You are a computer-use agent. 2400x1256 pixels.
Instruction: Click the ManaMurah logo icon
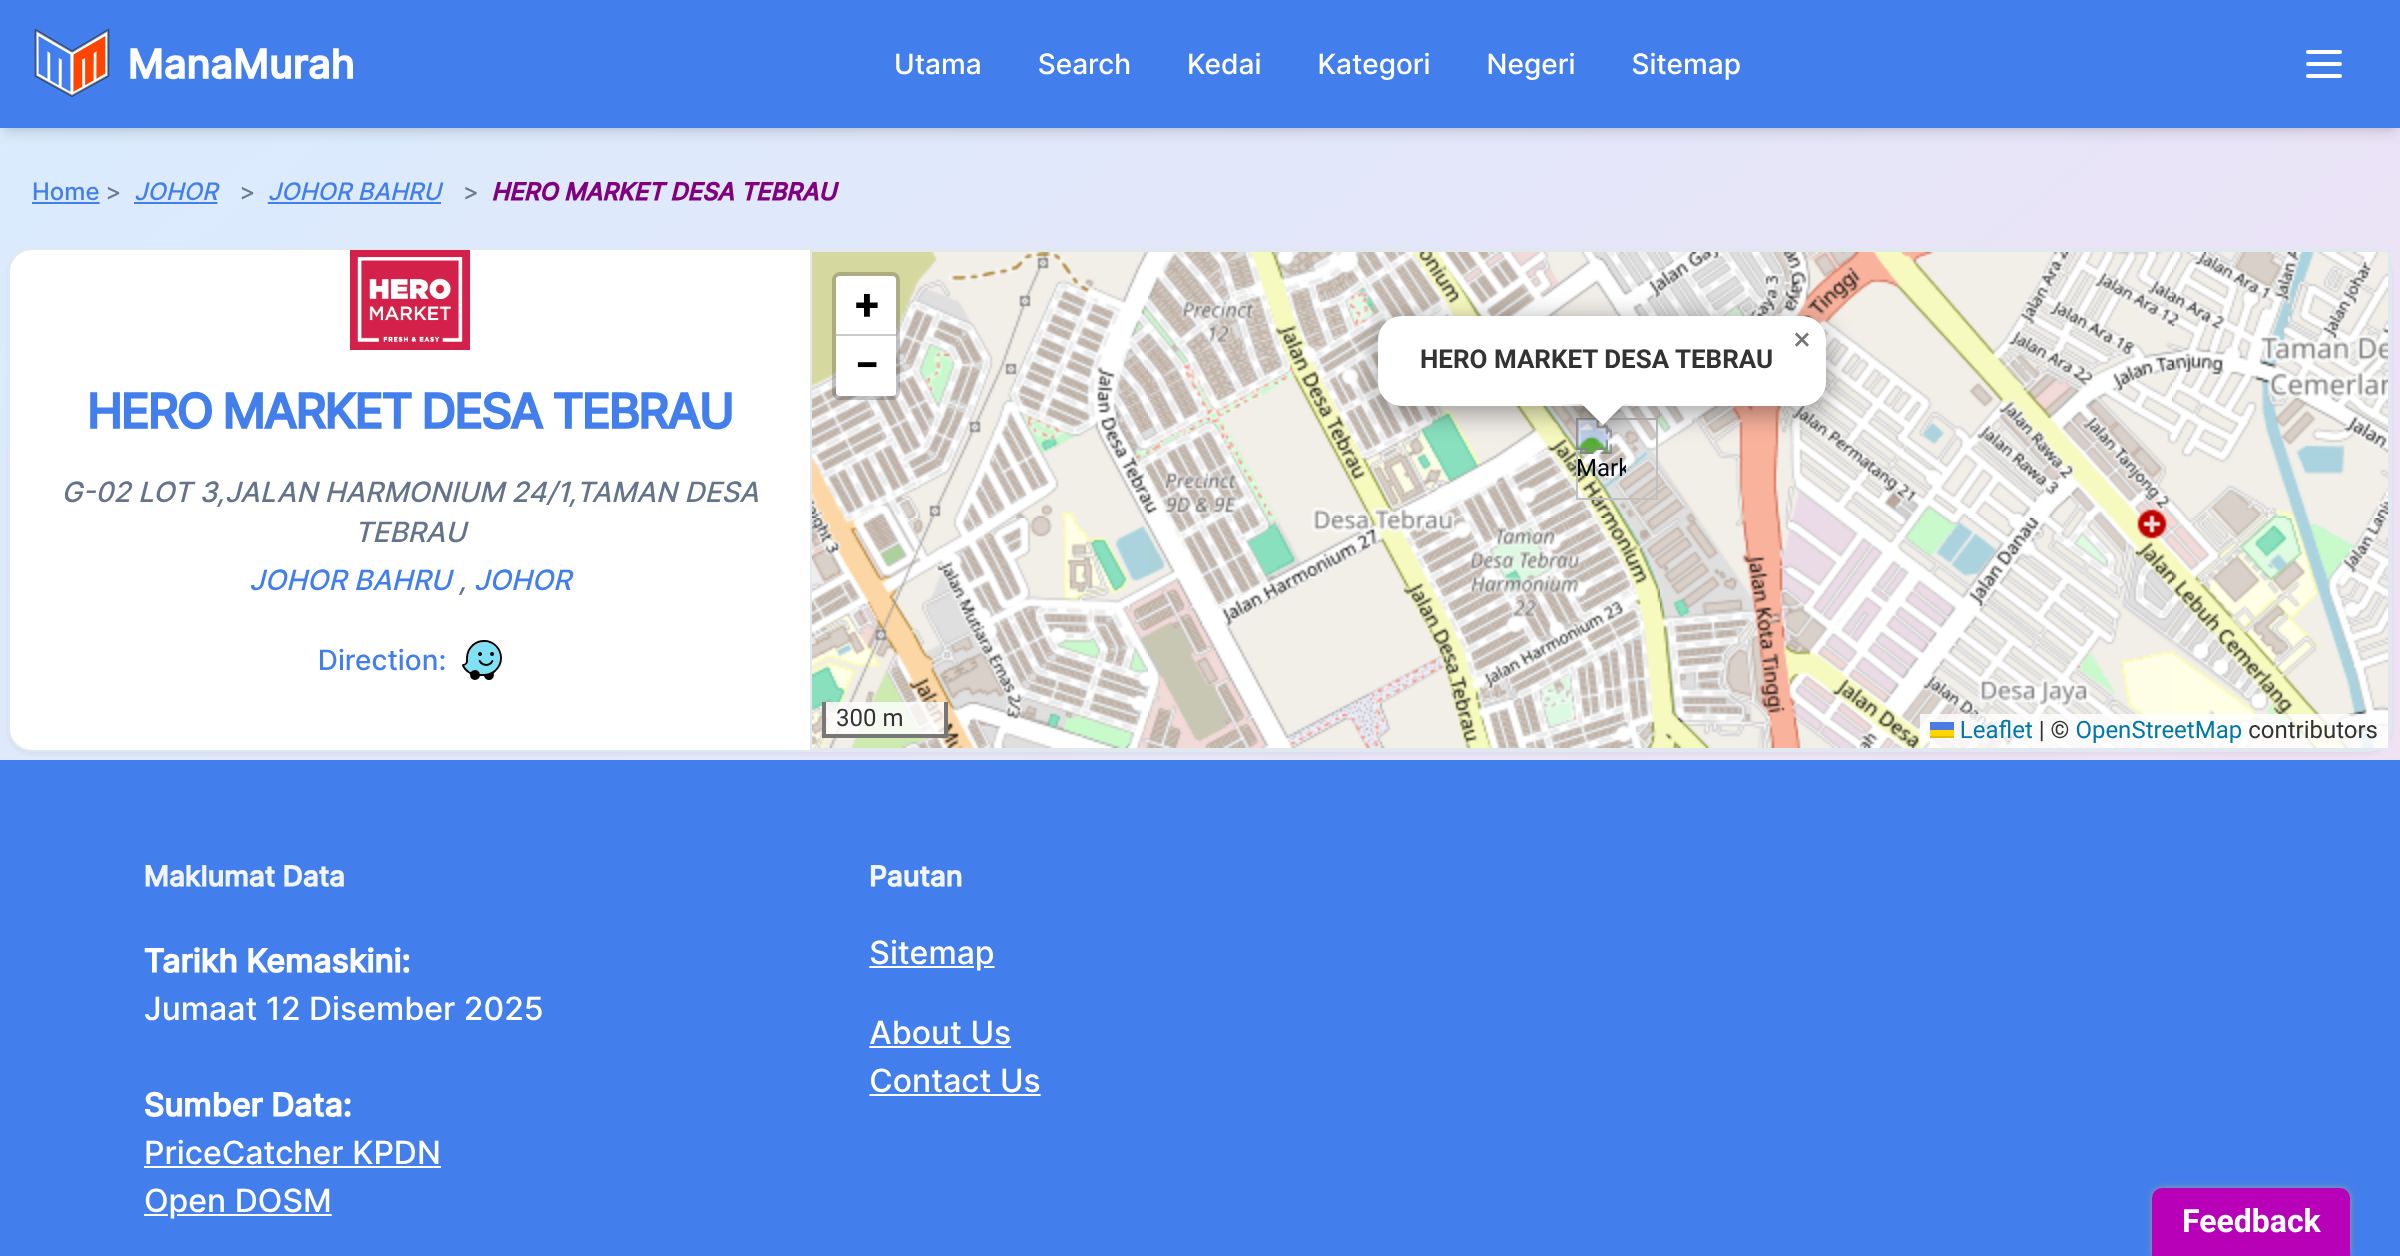coord(71,63)
